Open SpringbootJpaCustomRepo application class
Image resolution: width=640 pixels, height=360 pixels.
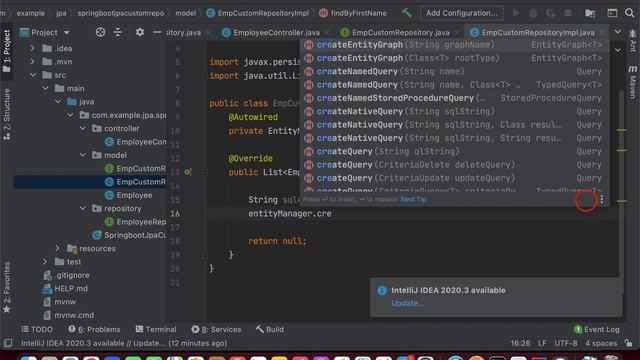[x=130, y=235]
